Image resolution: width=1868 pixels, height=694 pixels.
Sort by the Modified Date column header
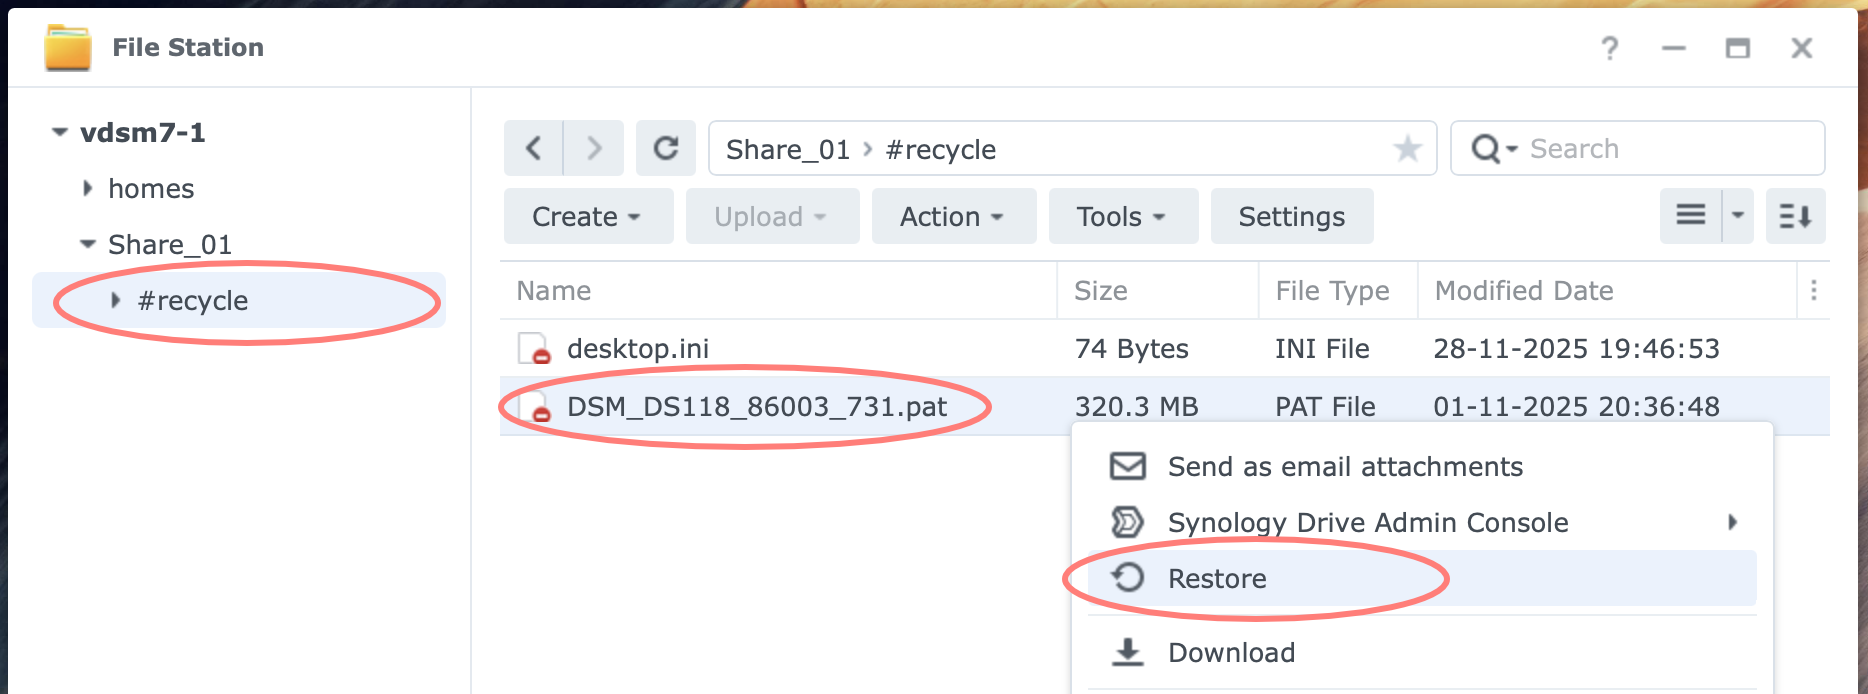1608,290
